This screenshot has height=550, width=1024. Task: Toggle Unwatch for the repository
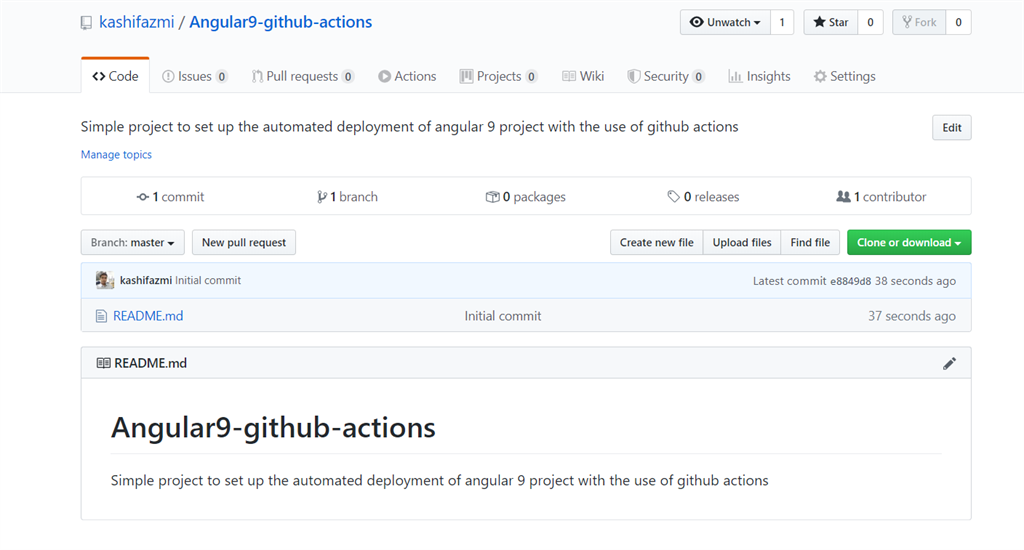(725, 22)
